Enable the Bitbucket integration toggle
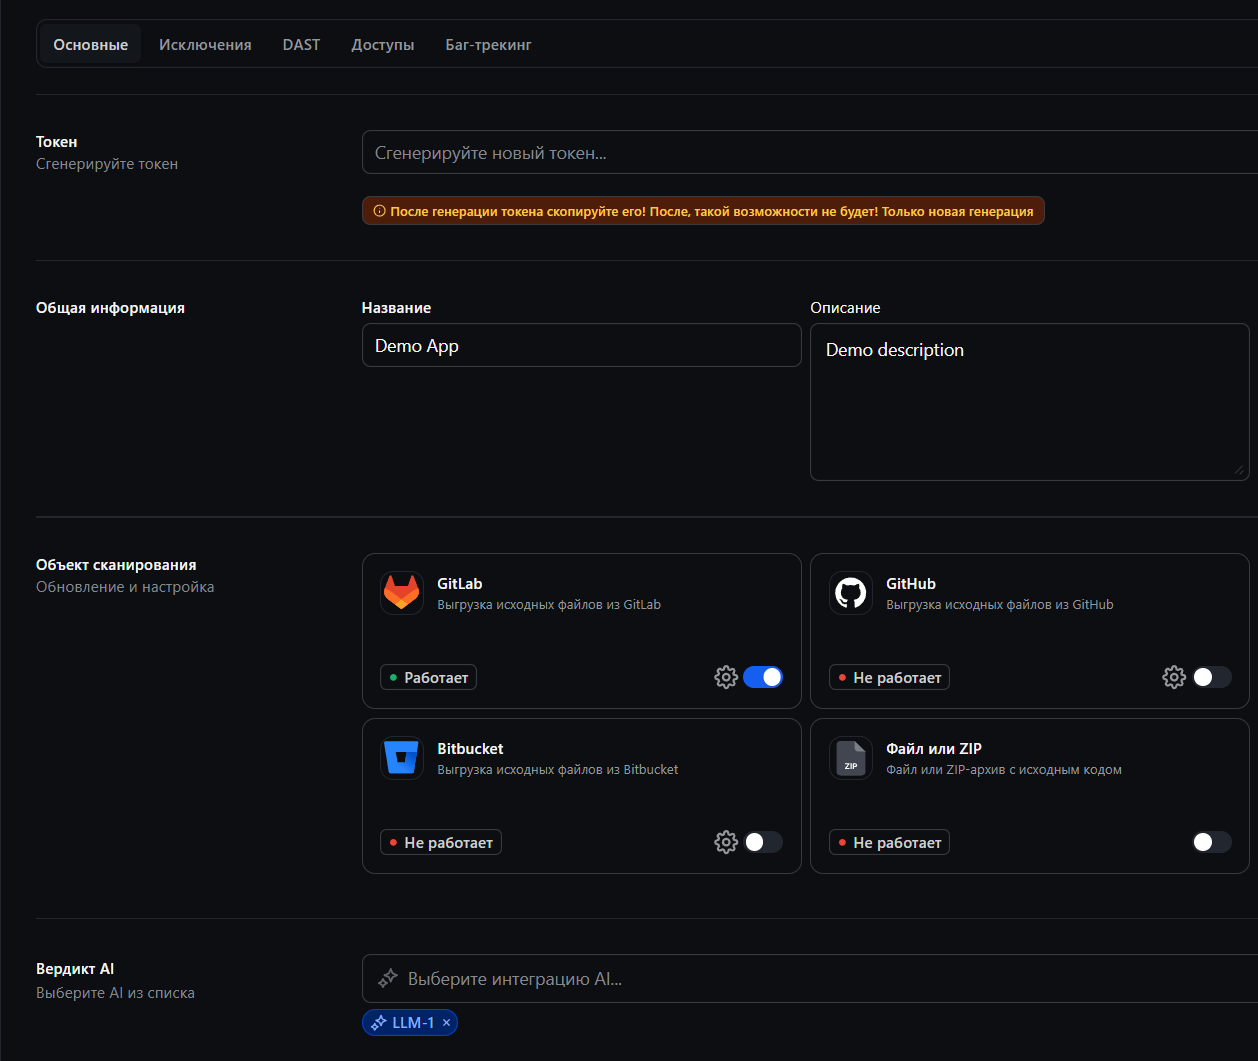 pos(763,842)
